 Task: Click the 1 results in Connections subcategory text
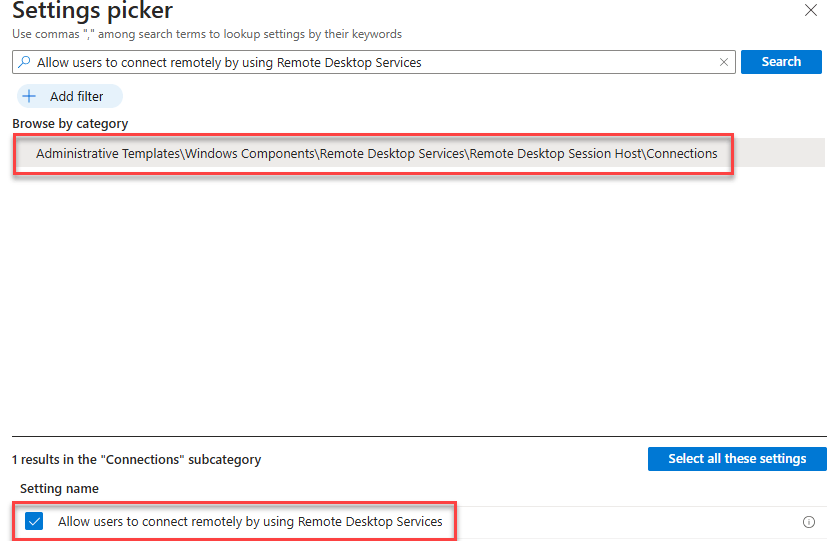coord(136,460)
